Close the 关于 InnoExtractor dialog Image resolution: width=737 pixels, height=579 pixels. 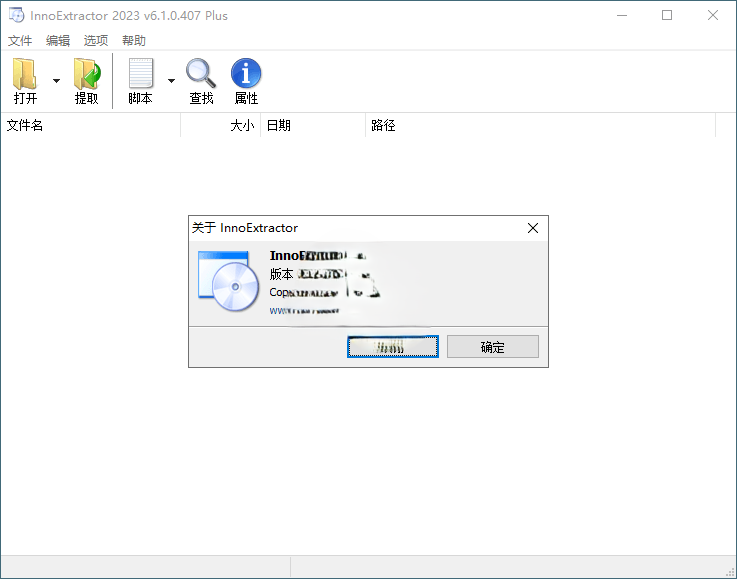click(533, 228)
